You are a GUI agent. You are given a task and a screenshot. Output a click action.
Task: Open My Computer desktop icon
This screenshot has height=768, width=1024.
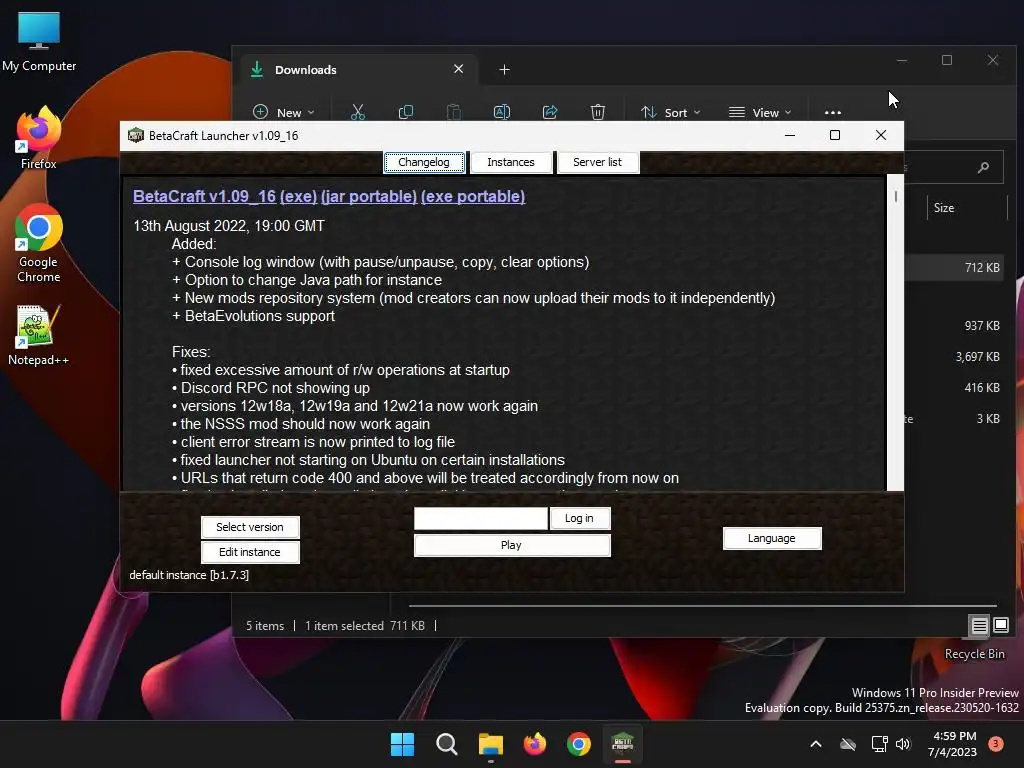39,42
